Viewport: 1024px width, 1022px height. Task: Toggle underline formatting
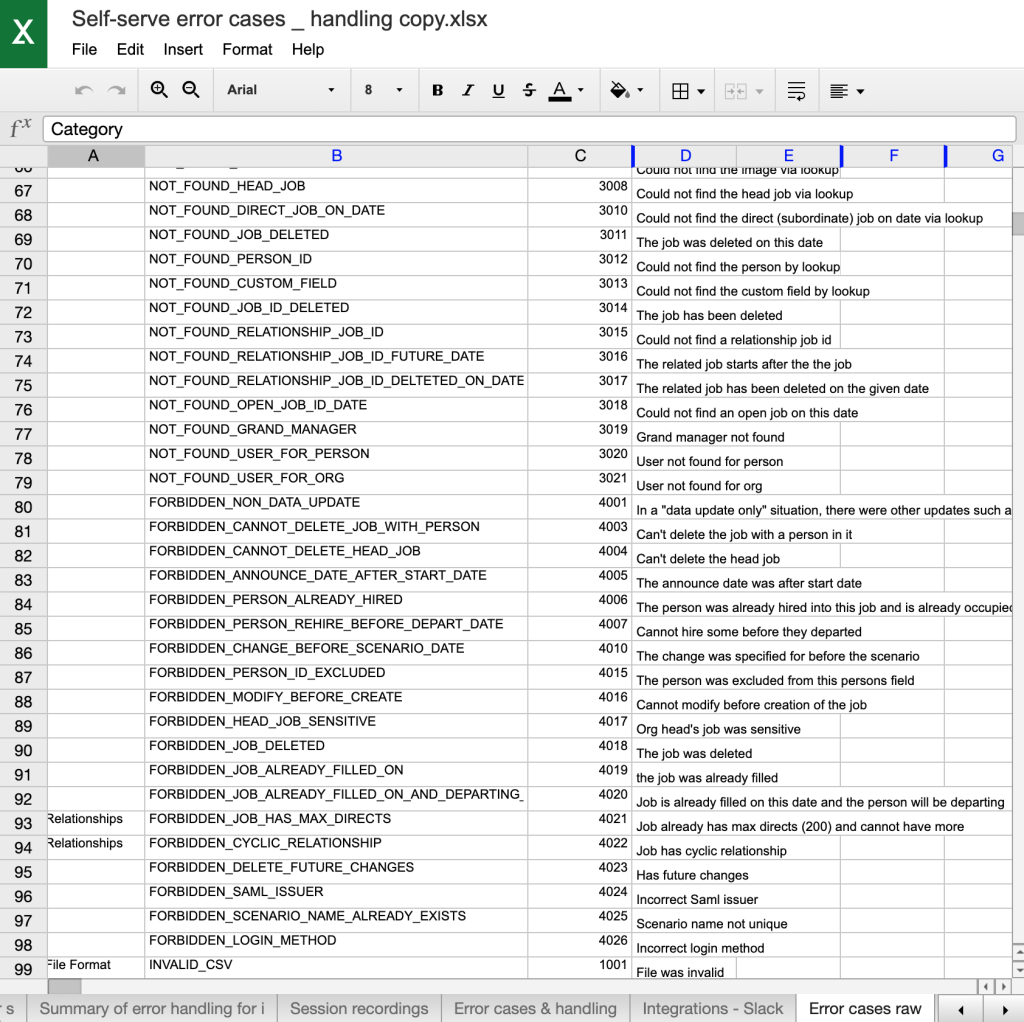click(498, 90)
